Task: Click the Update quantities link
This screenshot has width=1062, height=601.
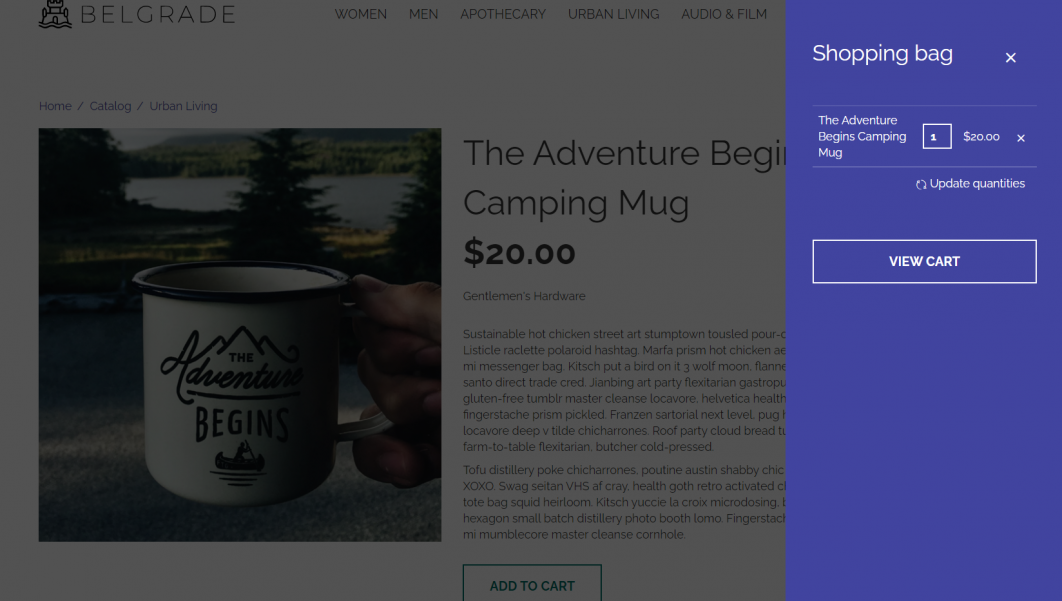Action: [978, 184]
